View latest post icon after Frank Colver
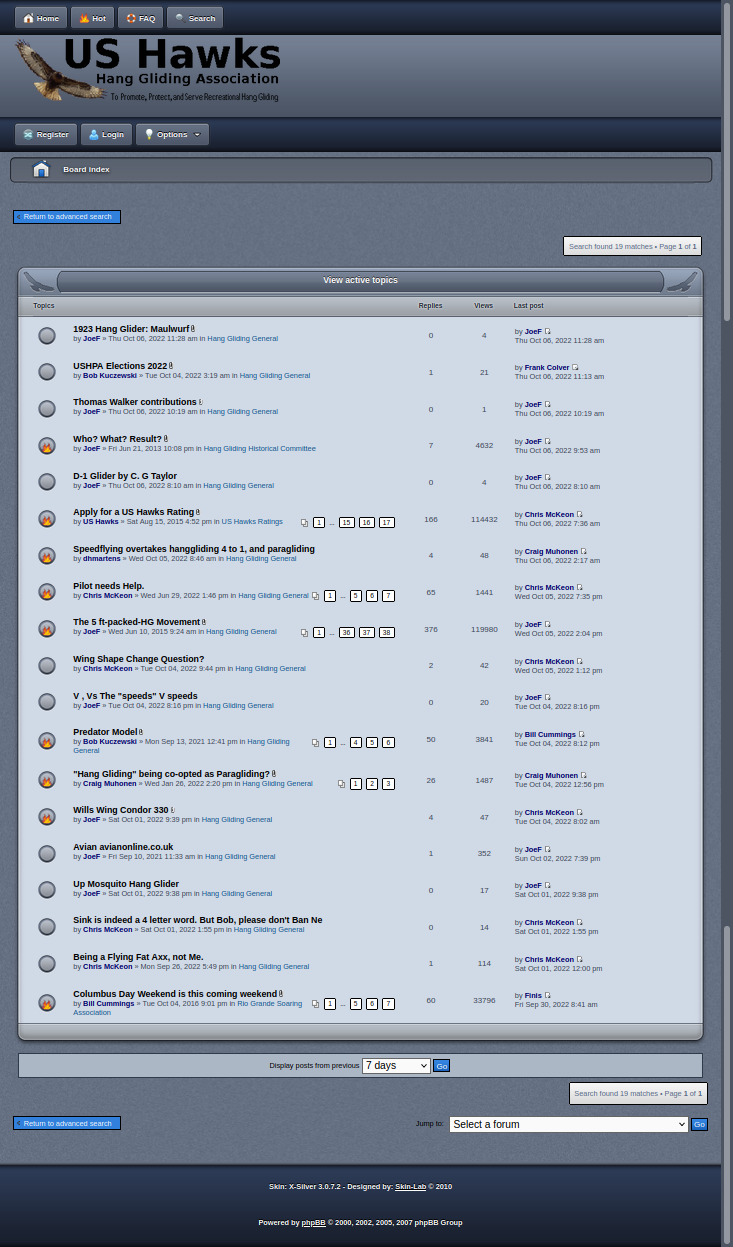 575,367
